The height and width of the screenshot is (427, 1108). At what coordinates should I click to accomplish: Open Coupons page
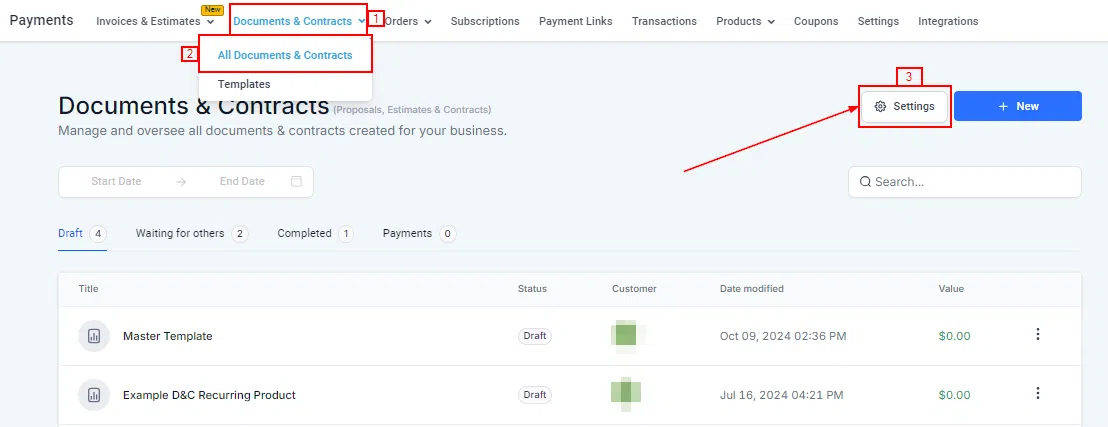815,21
